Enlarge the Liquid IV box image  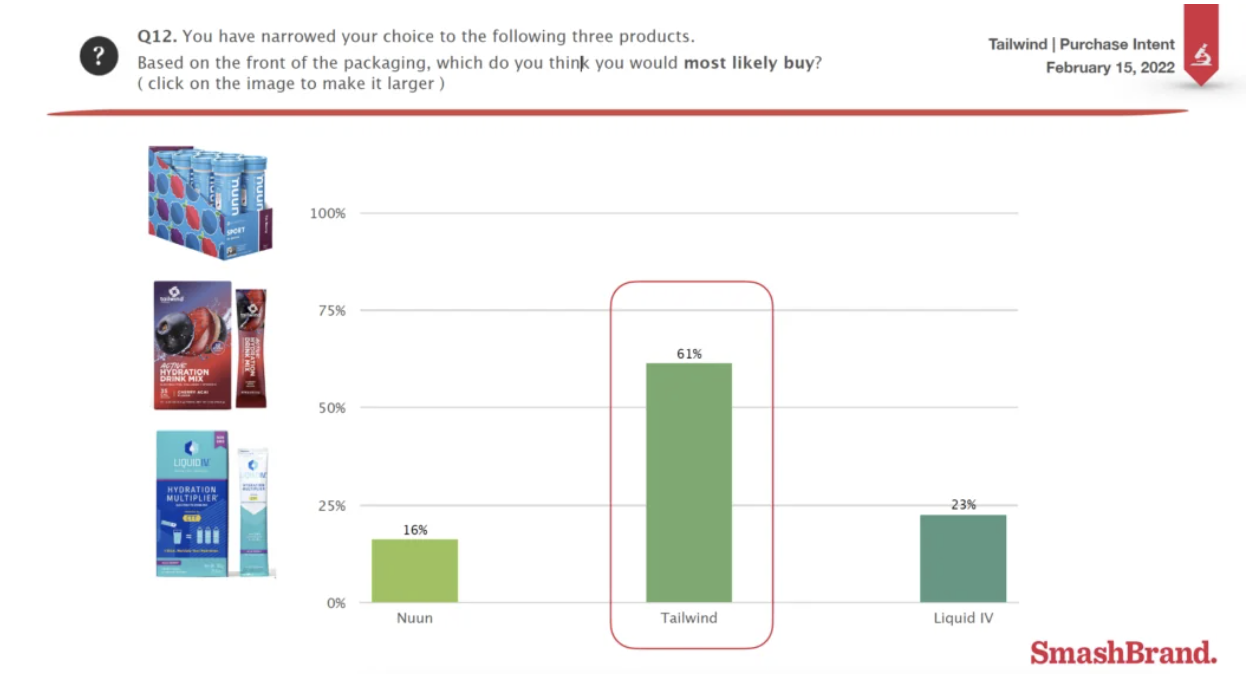pos(192,502)
